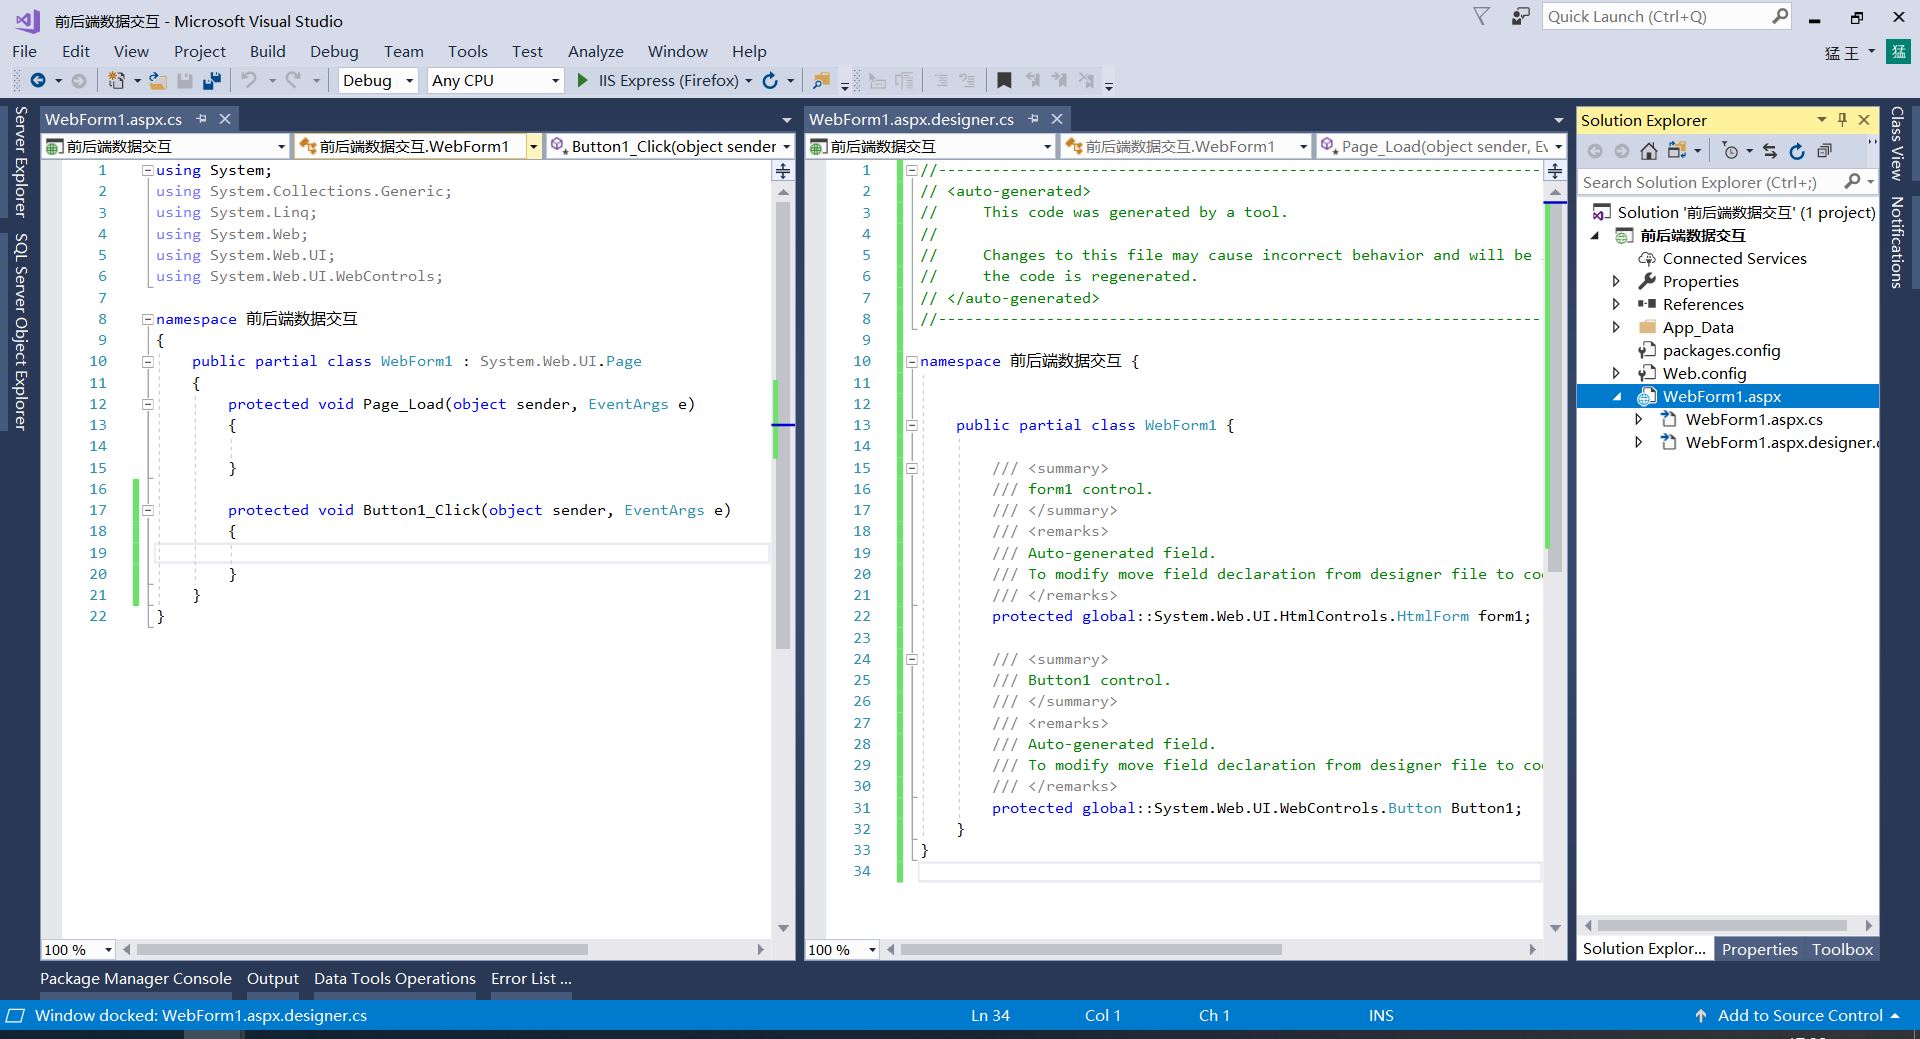Click the Send Feedback icon in the title bar
The width and height of the screenshot is (1920, 1039).
pos(1520,16)
